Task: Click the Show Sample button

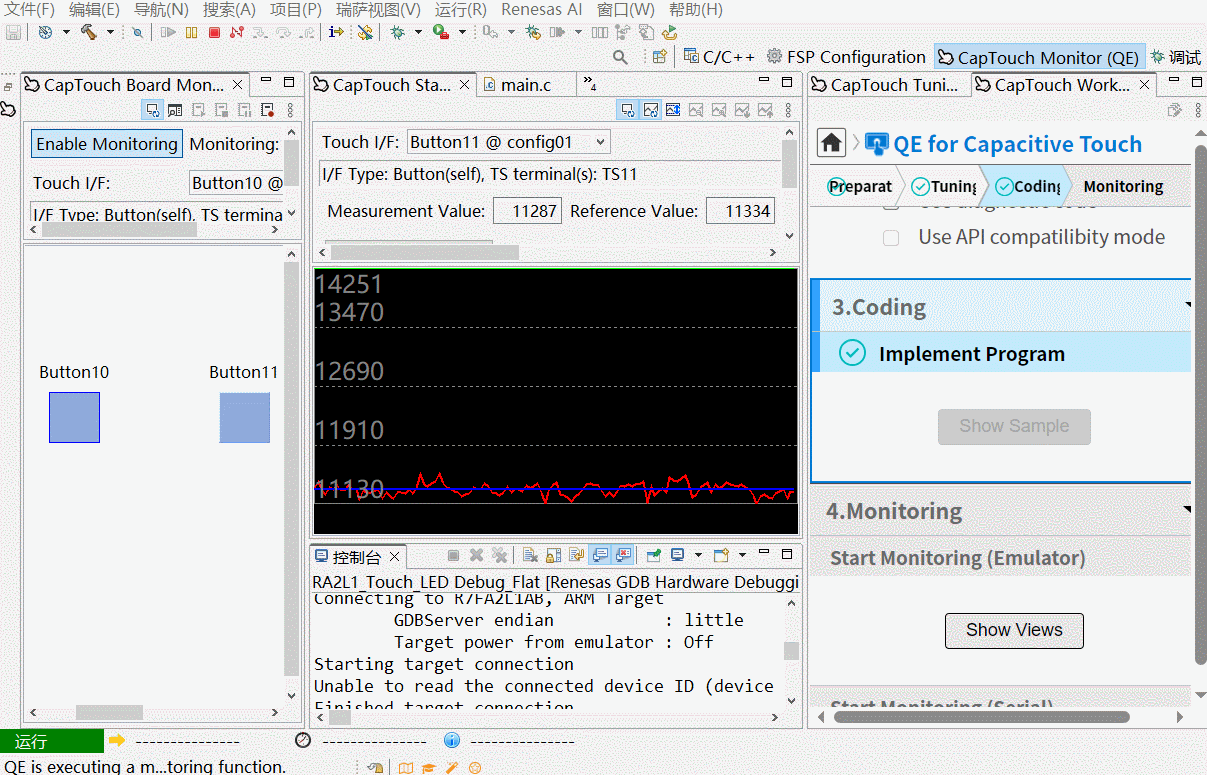Action: tap(1014, 427)
